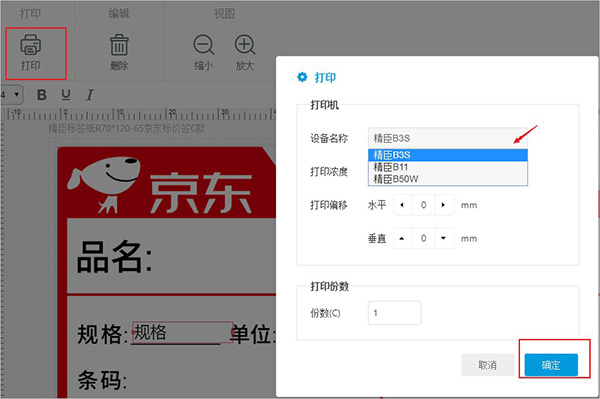Open the 设备名称 device name combo box

click(448, 138)
